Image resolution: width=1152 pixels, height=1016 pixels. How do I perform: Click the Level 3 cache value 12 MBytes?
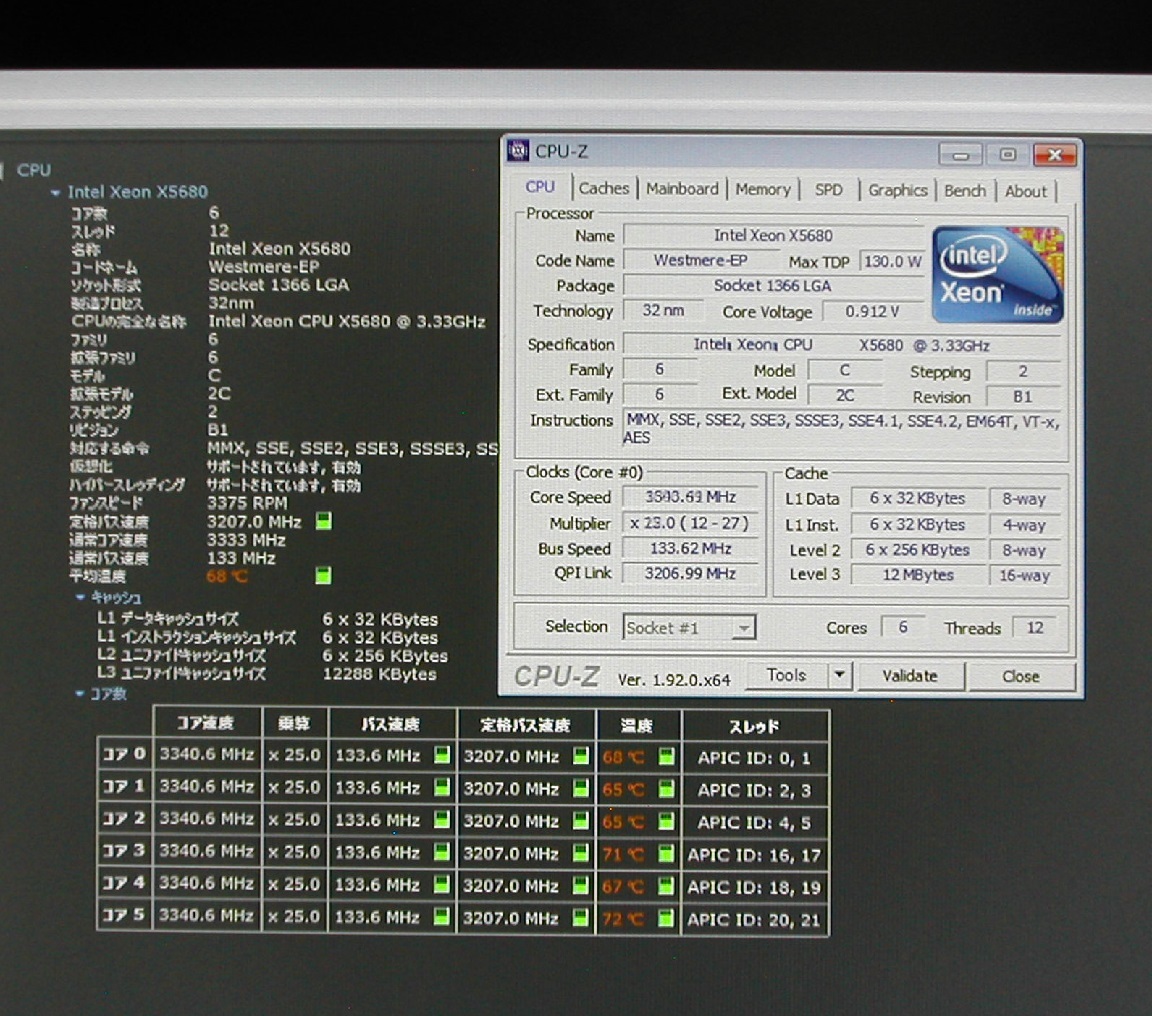point(918,574)
